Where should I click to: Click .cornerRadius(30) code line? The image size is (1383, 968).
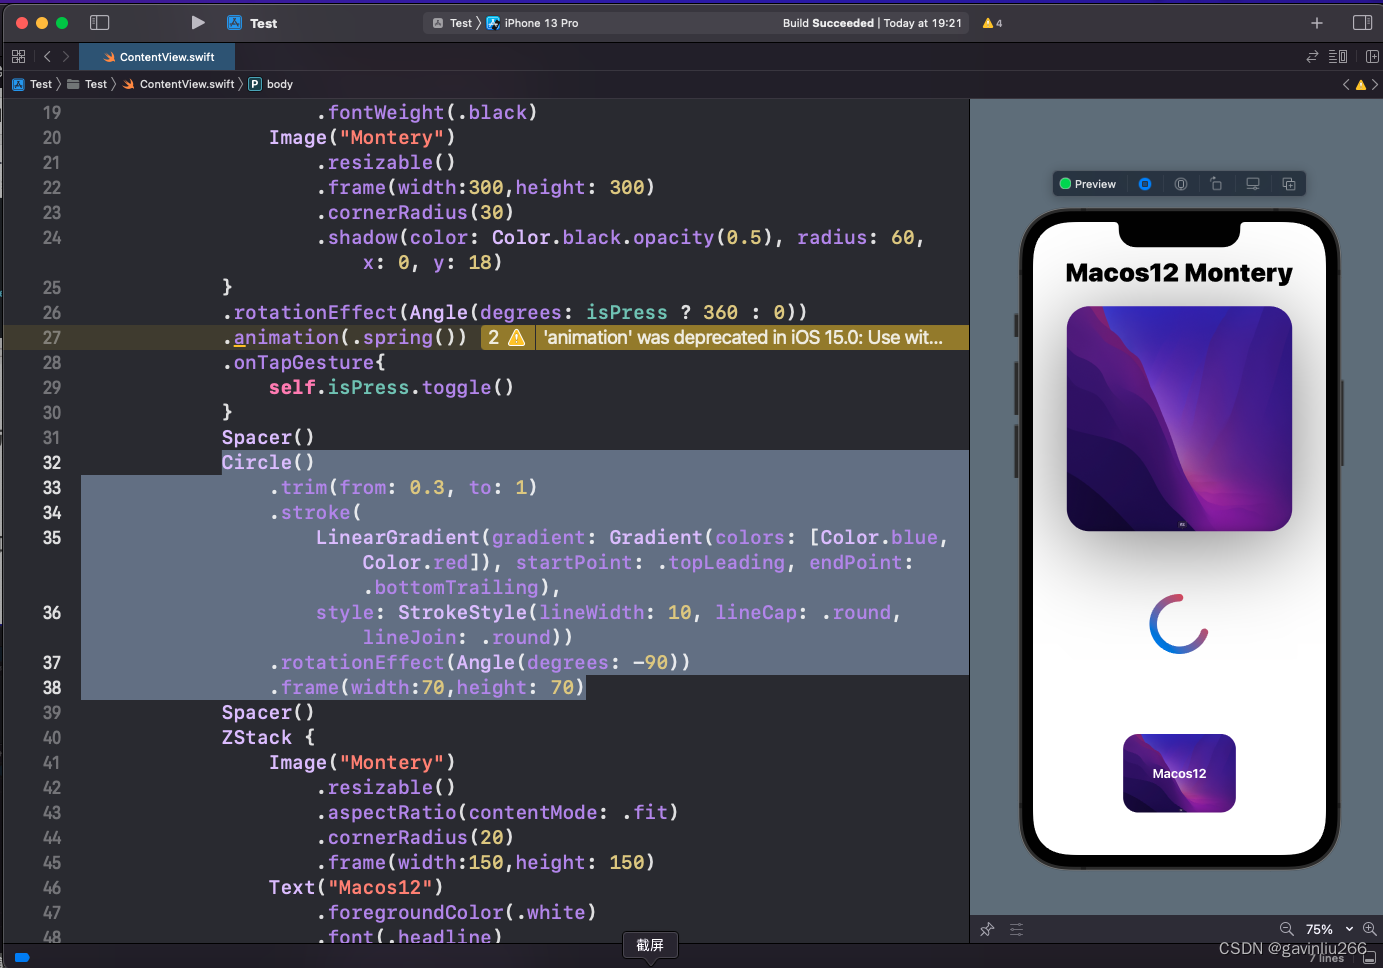point(415,212)
